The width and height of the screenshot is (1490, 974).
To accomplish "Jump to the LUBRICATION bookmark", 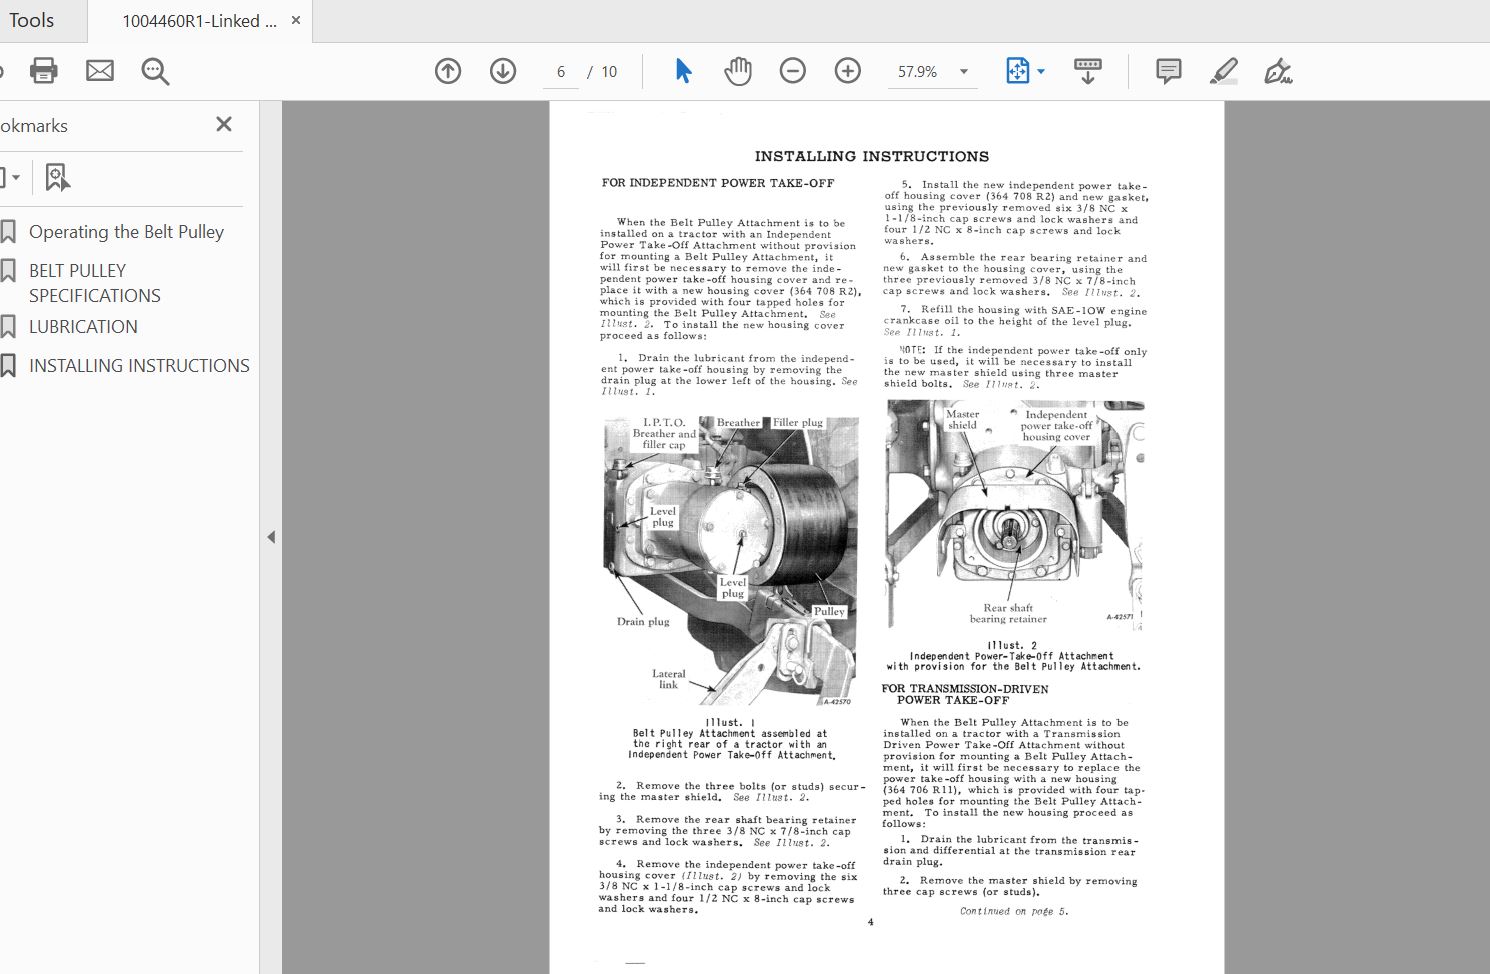I will 83,327.
